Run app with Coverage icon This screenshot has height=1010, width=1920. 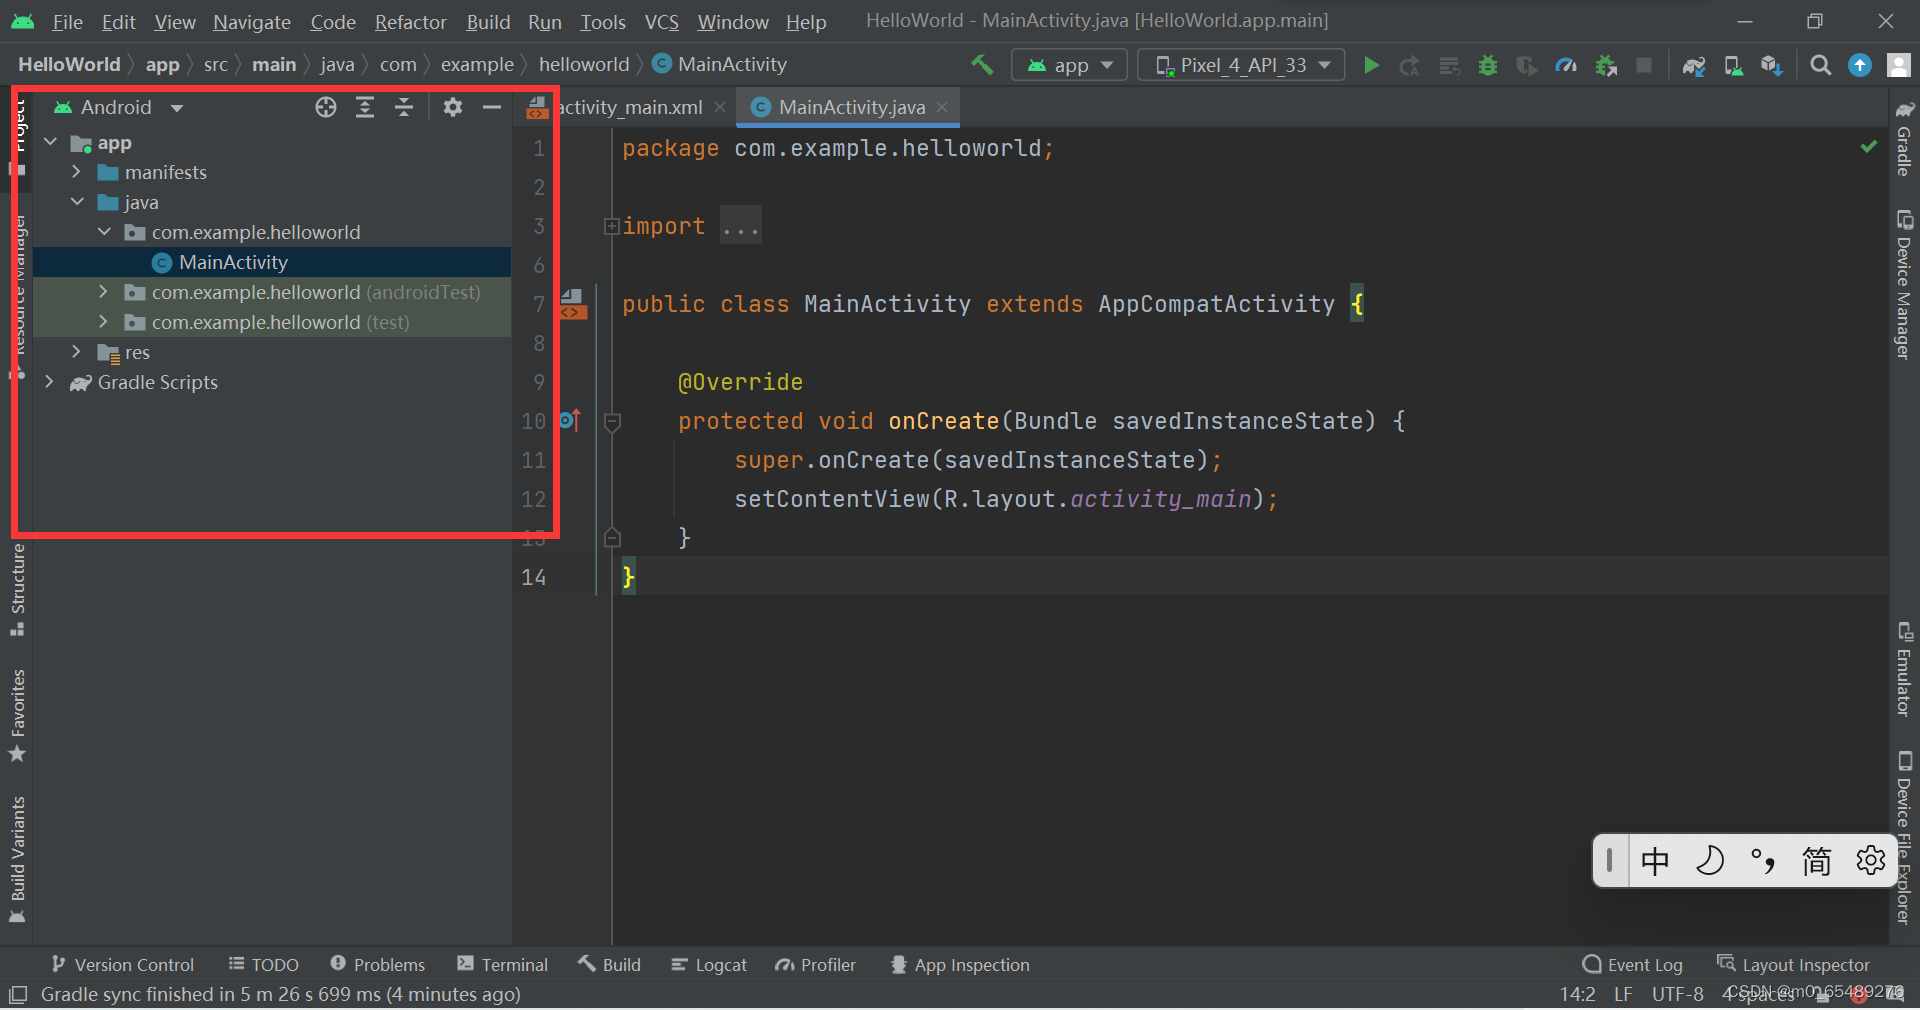[1527, 65]
